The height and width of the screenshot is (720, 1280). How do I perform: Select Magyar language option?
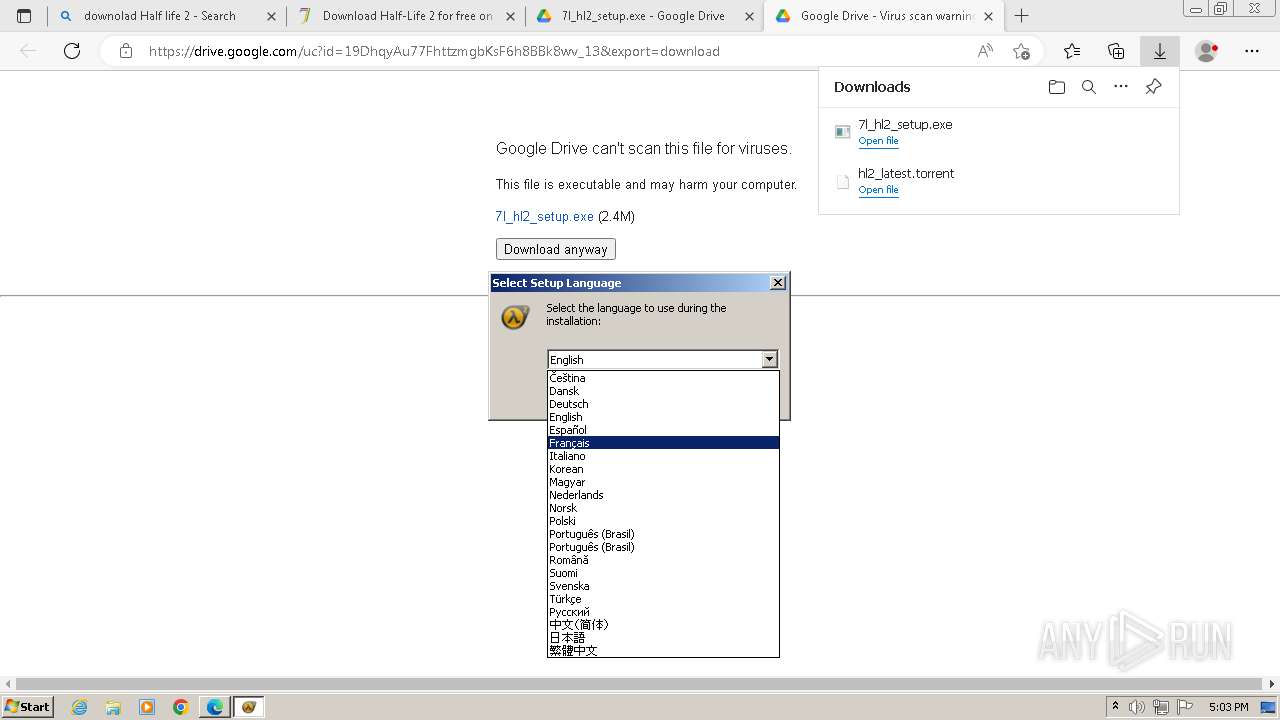coord(663,482)
